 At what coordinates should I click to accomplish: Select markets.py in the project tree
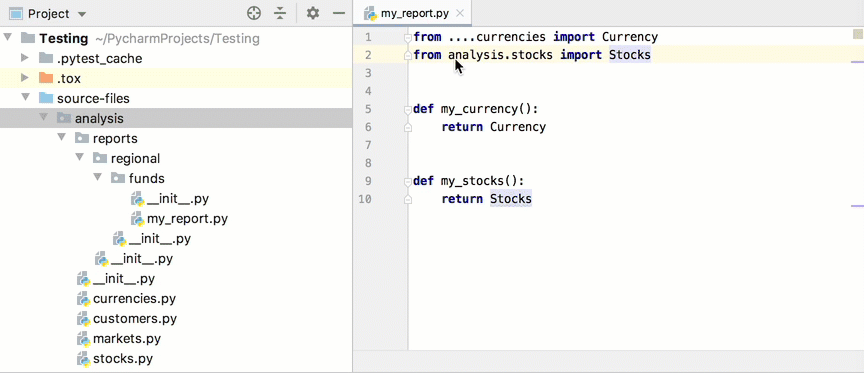click(x=127, y=338)
